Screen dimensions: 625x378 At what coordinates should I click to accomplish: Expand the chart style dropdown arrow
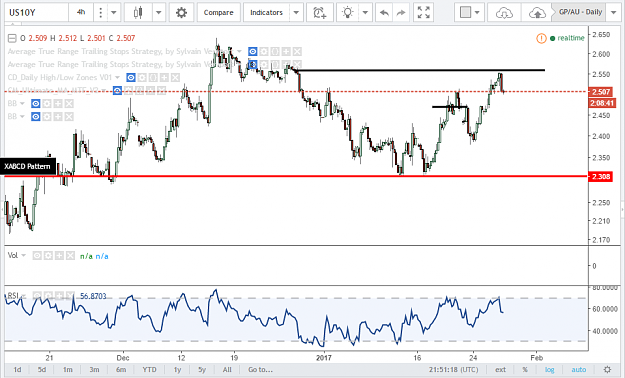tap(158, 13)
